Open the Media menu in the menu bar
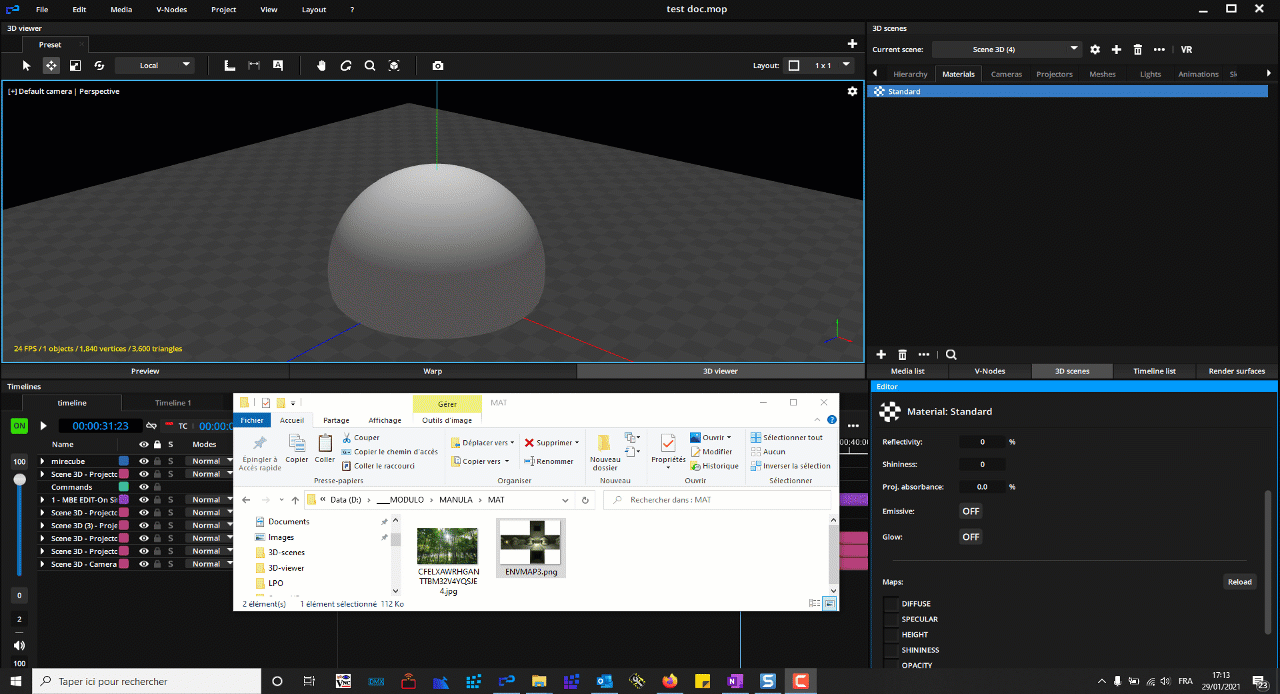 tap(121, 9)
